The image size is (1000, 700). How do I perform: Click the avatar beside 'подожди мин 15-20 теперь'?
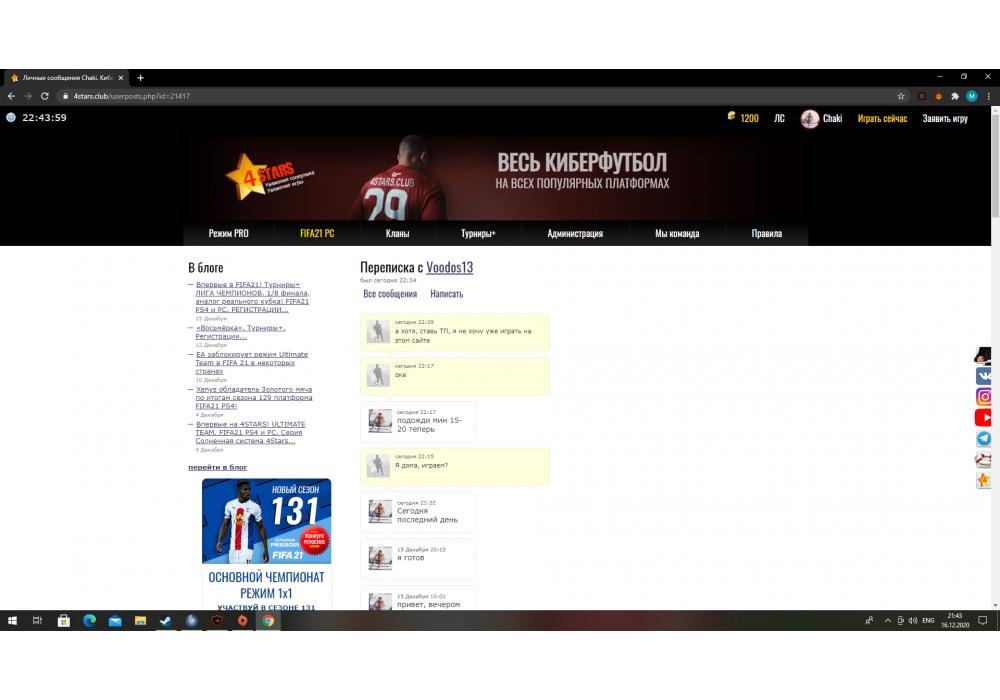click(x=380, y=421)
